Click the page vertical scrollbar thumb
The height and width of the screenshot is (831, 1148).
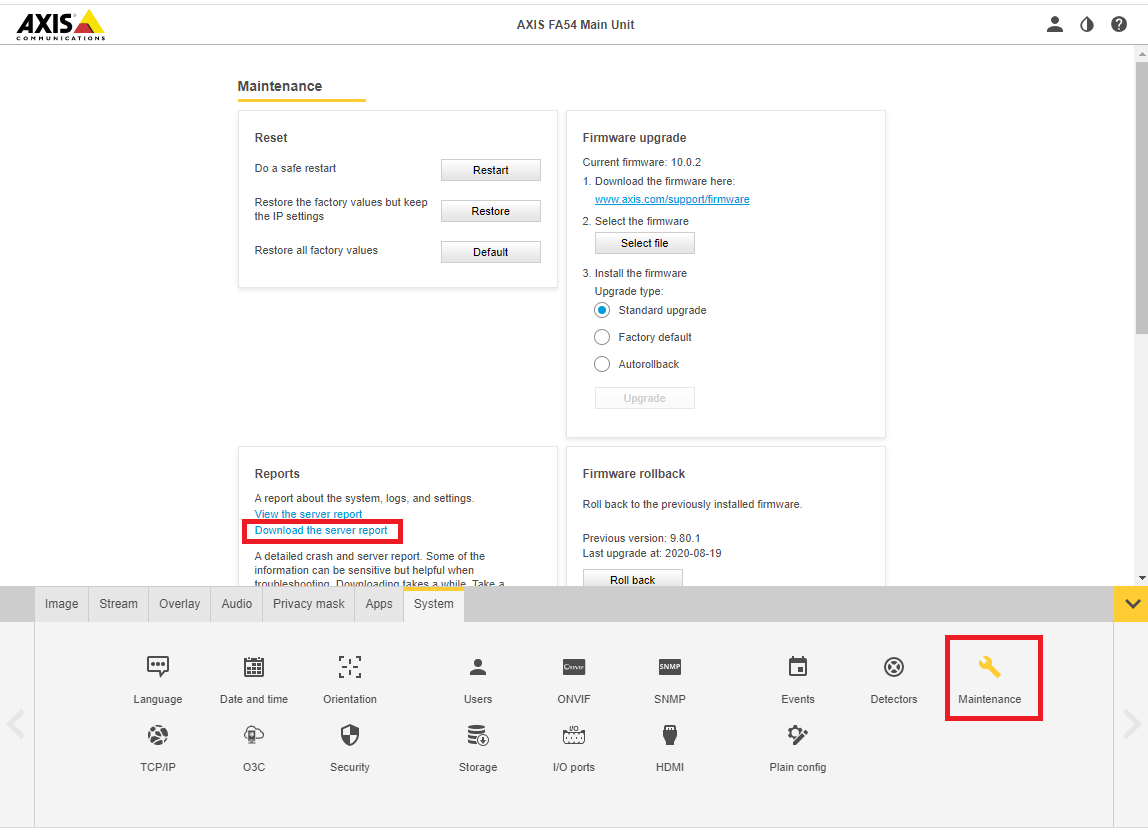pos(1141,198)
